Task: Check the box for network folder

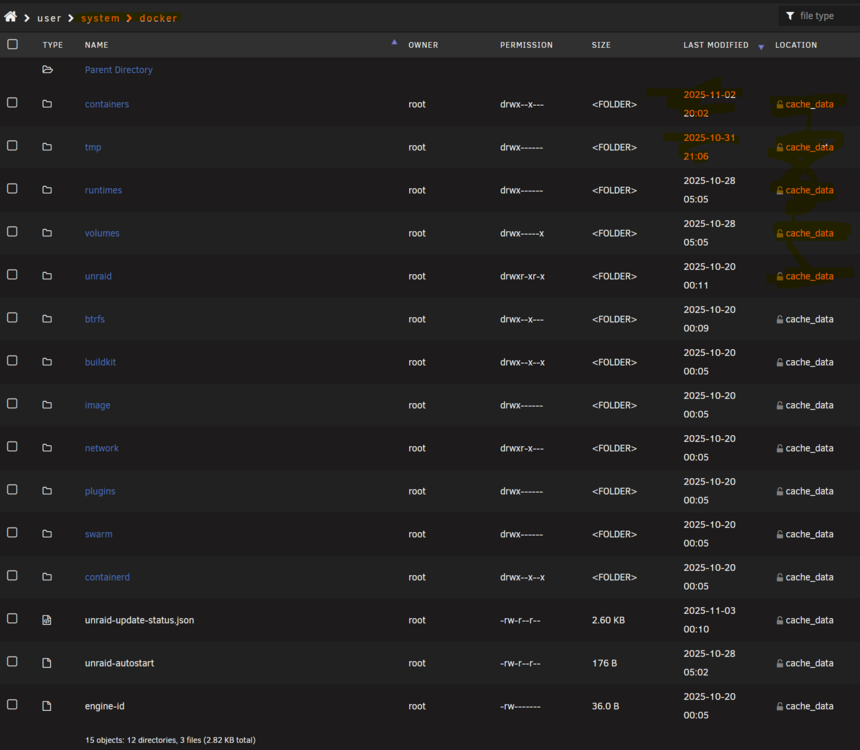Action: [12, 447]
